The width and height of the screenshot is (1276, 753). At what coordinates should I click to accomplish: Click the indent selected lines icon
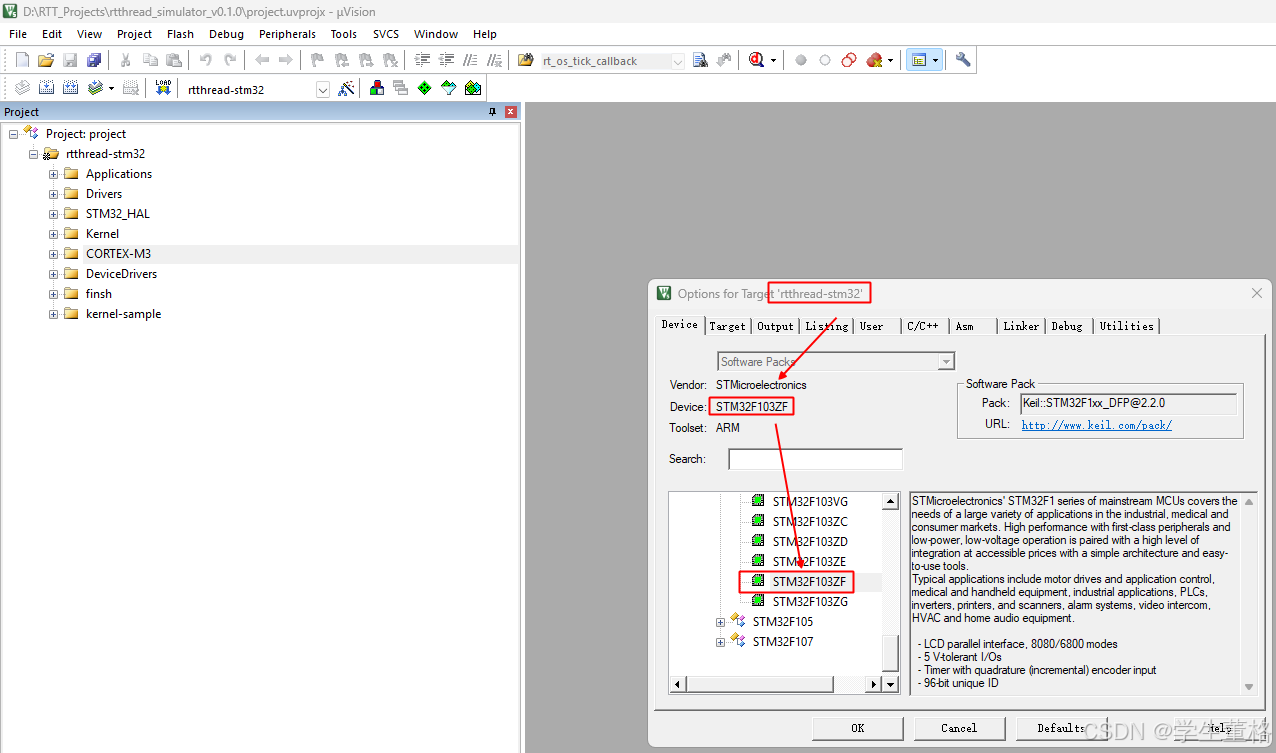tap(422, 60)
